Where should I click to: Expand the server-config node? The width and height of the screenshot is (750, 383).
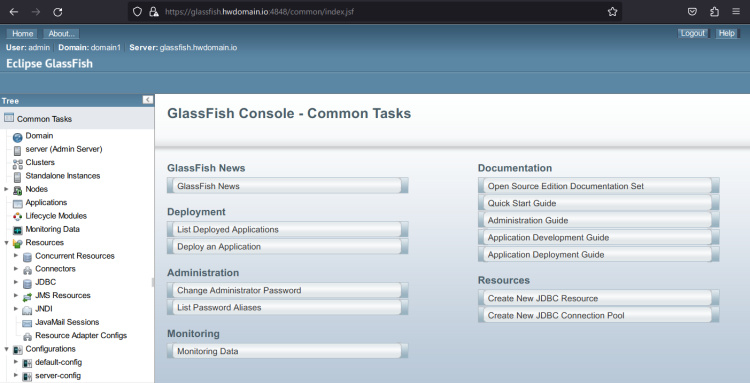16,375
